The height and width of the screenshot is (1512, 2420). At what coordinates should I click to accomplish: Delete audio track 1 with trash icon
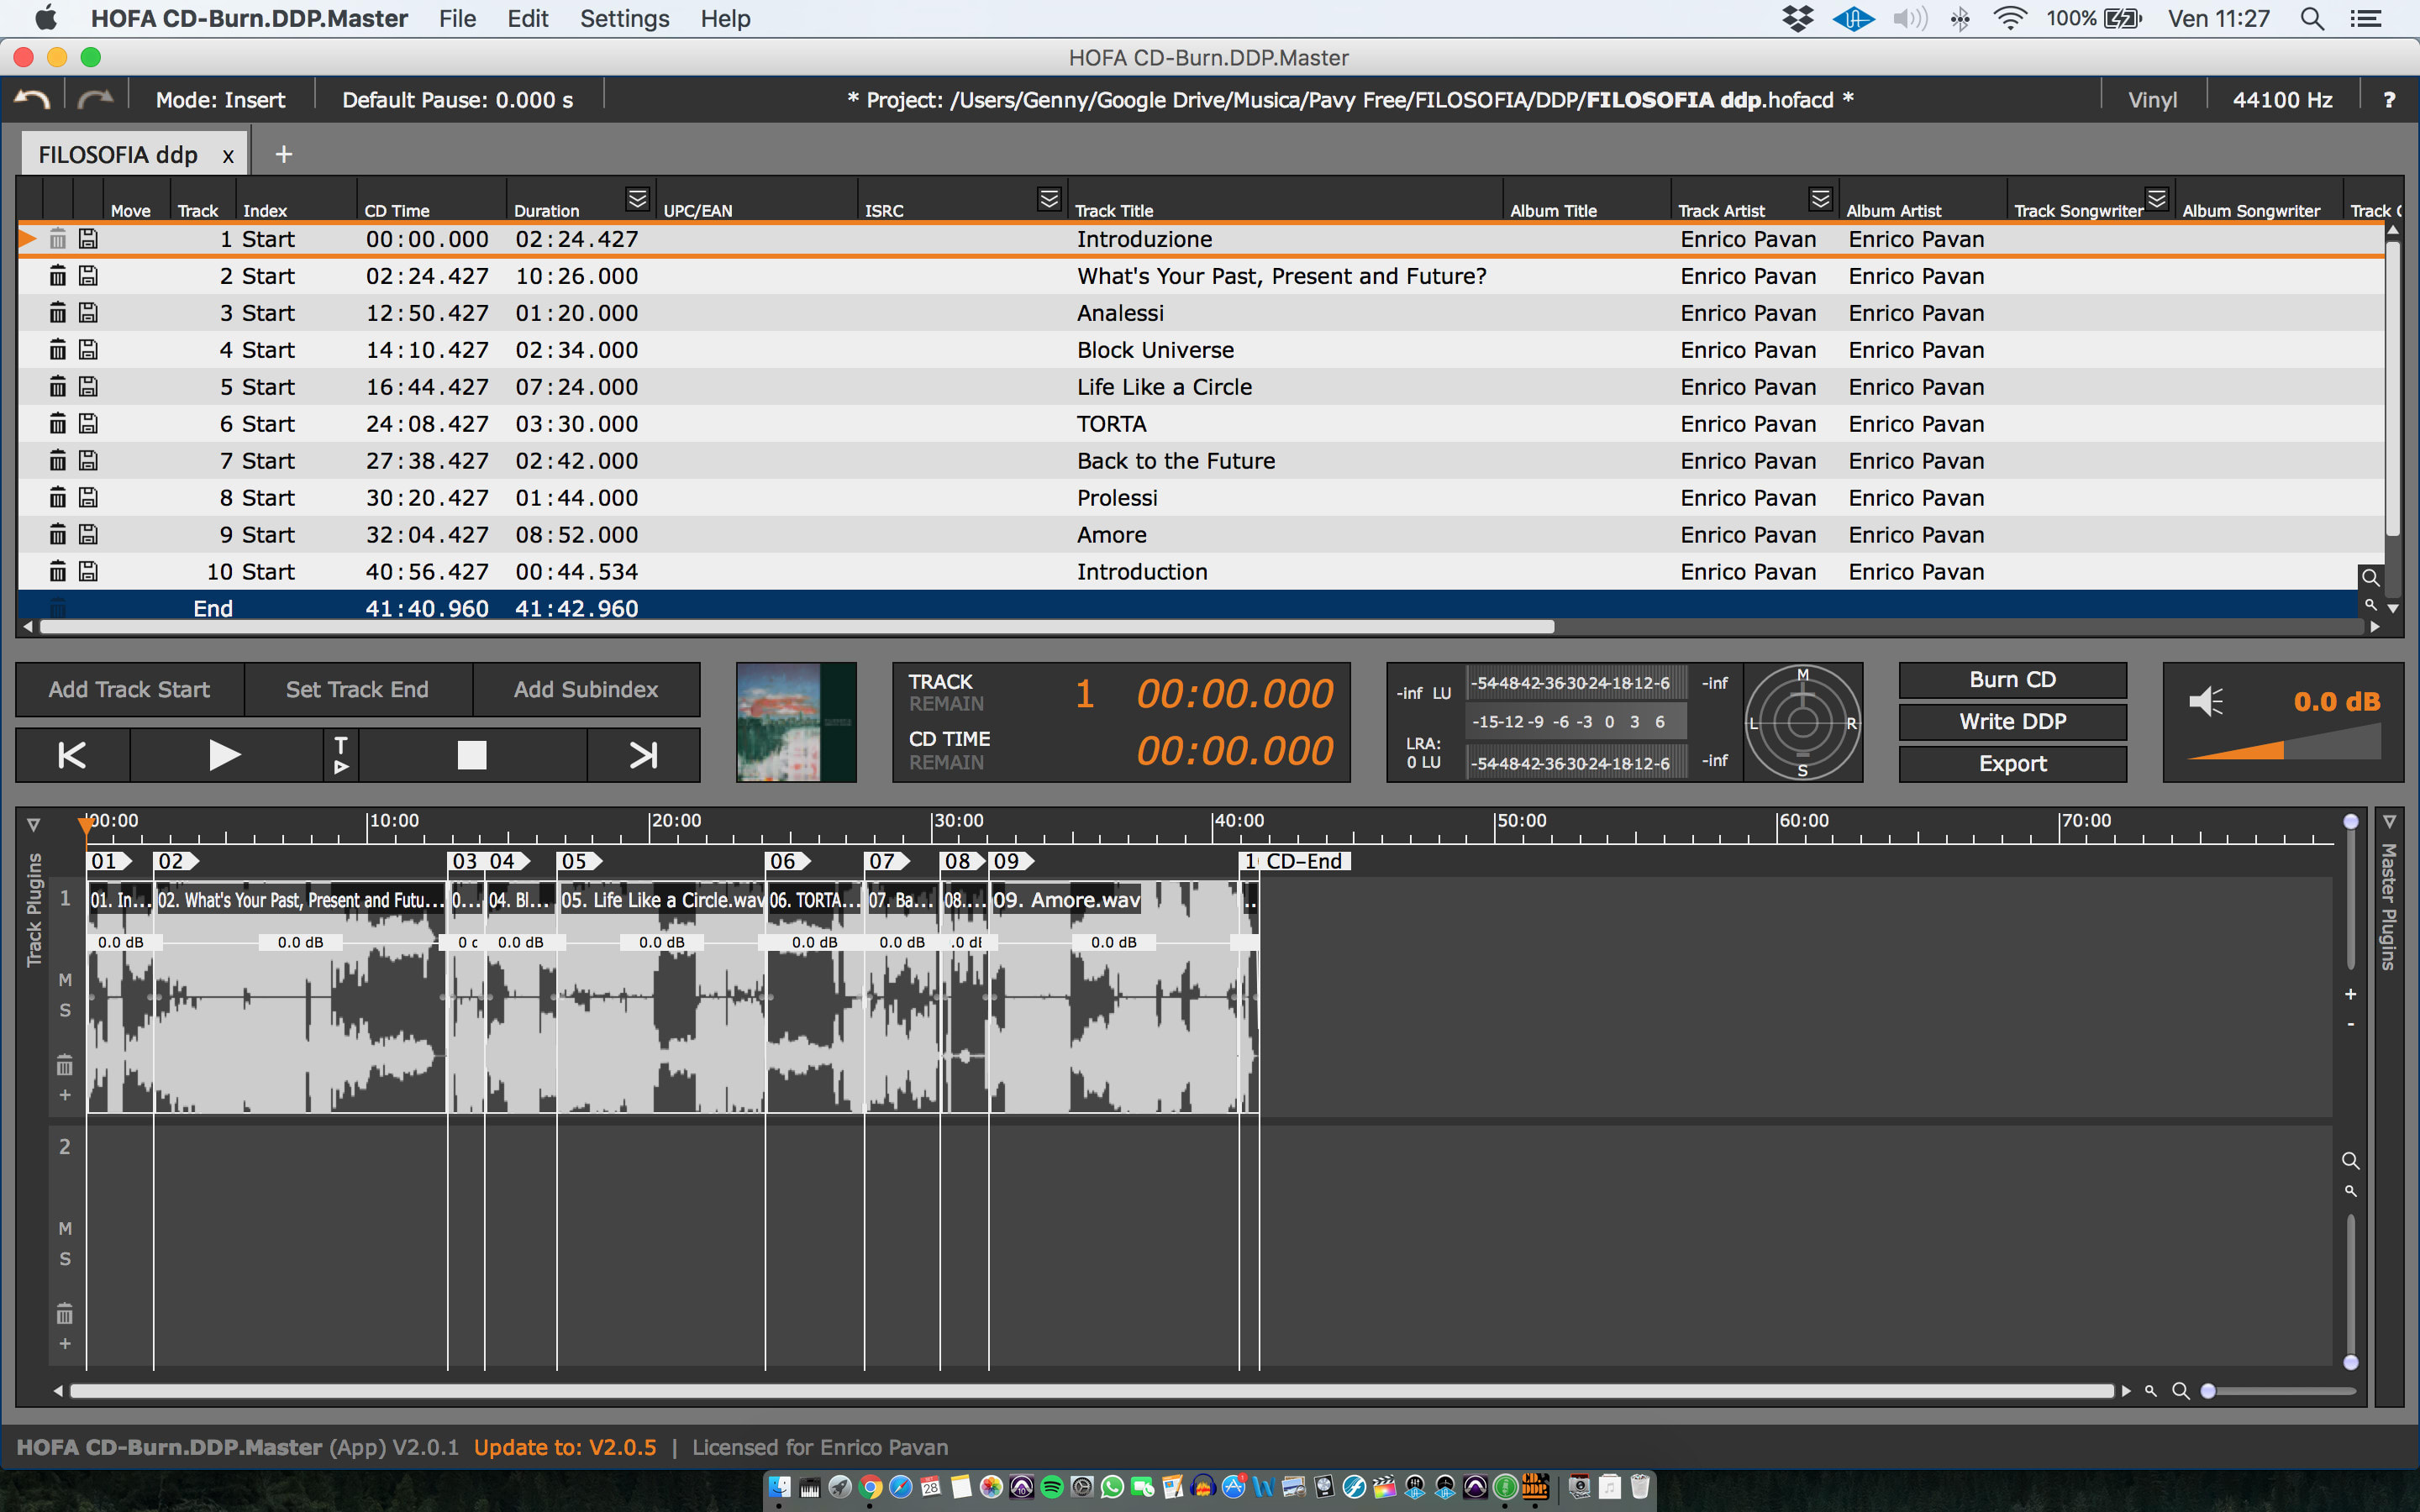coord(65,1064)
